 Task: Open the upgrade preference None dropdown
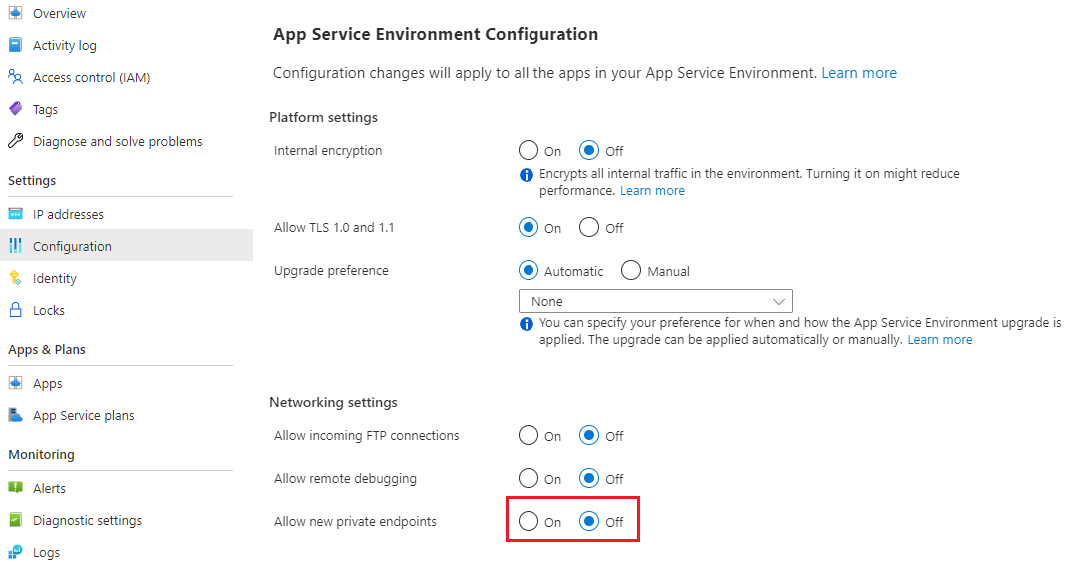tap(655, 301)
